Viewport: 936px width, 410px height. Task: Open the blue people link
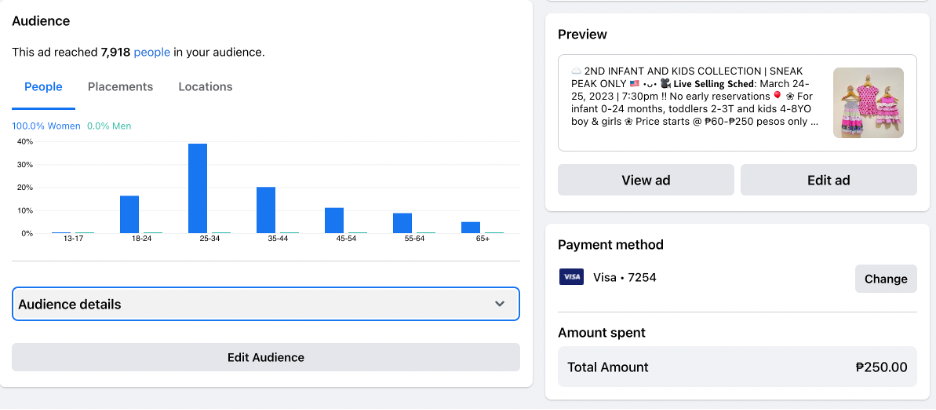pos(152,52)
